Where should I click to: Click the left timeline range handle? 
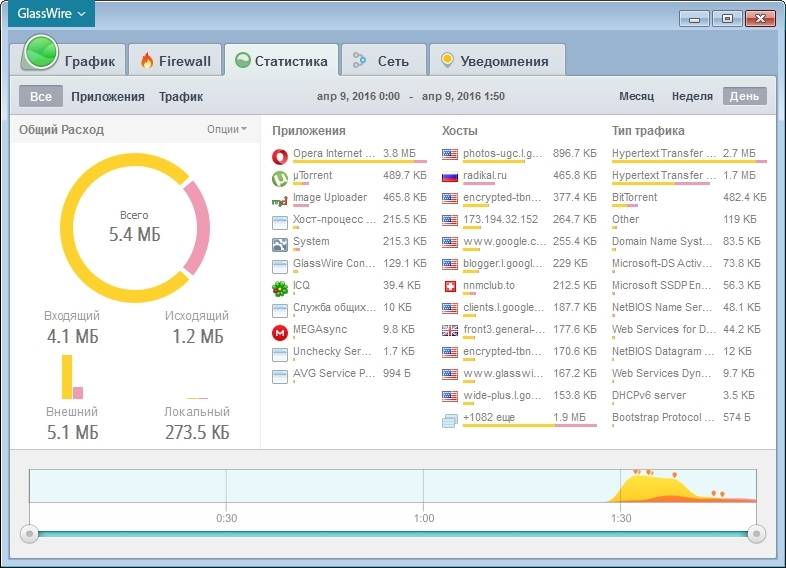29,534
